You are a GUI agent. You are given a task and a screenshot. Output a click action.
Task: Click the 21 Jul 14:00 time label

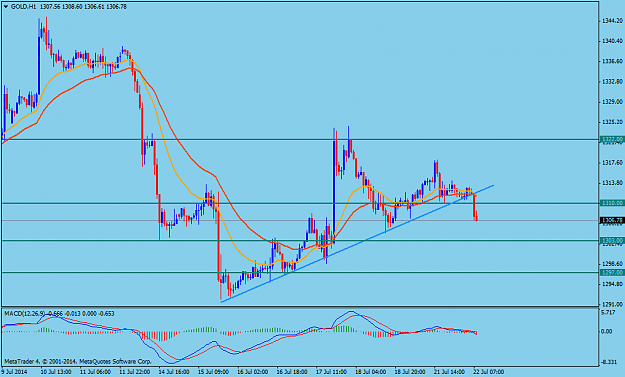449,372
